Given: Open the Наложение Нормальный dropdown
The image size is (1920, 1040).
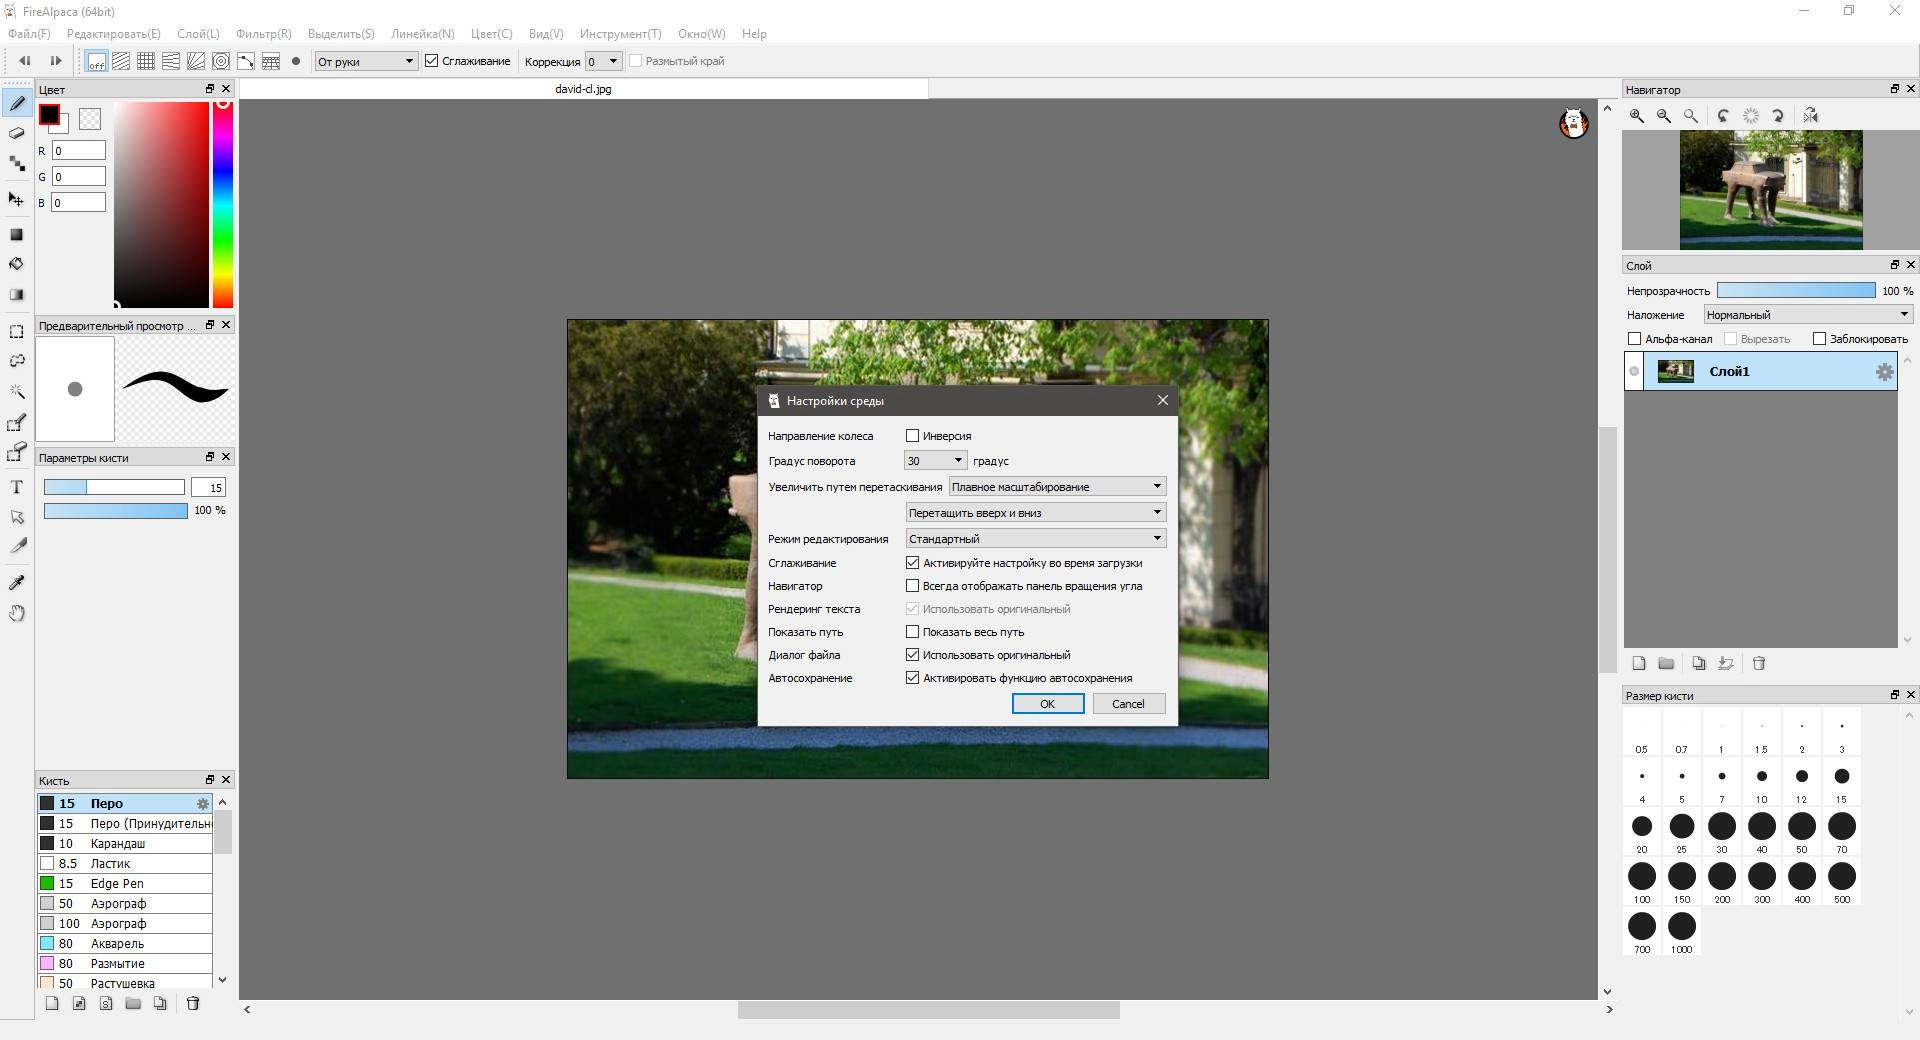Looking at the screenshot, I should tap(1808, 315).
